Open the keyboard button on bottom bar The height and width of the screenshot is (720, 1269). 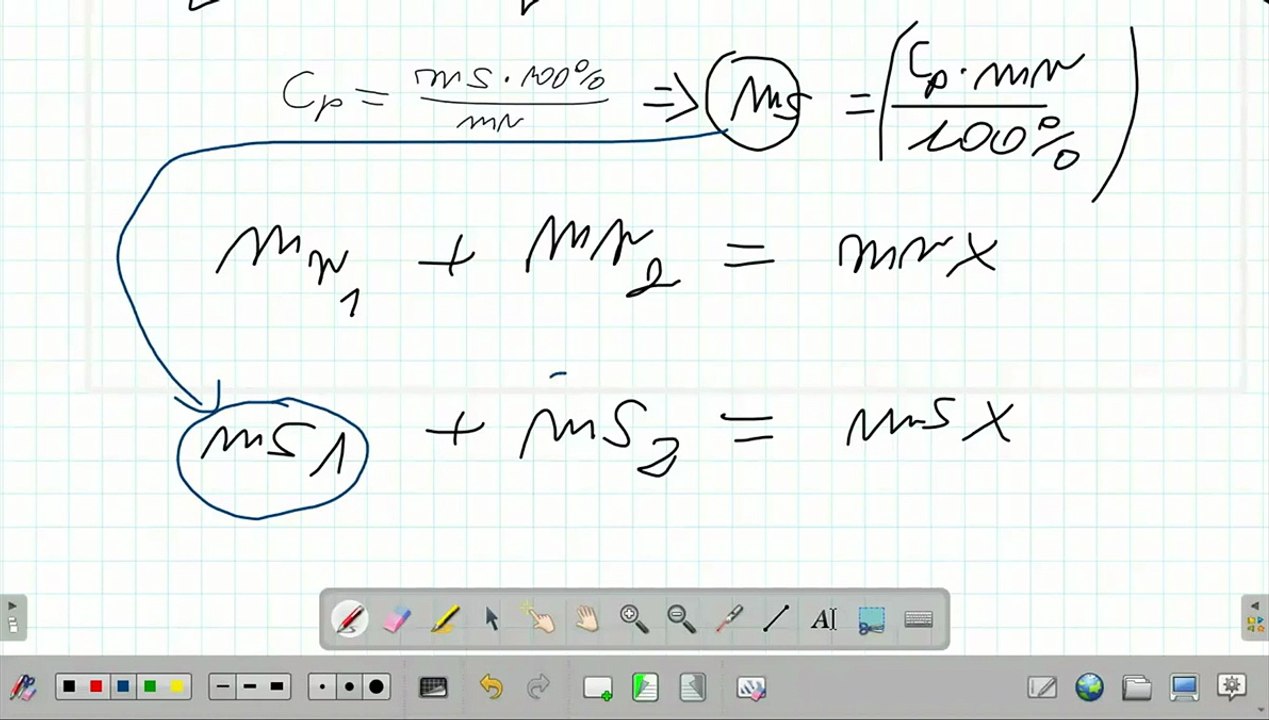click(433, 687)
